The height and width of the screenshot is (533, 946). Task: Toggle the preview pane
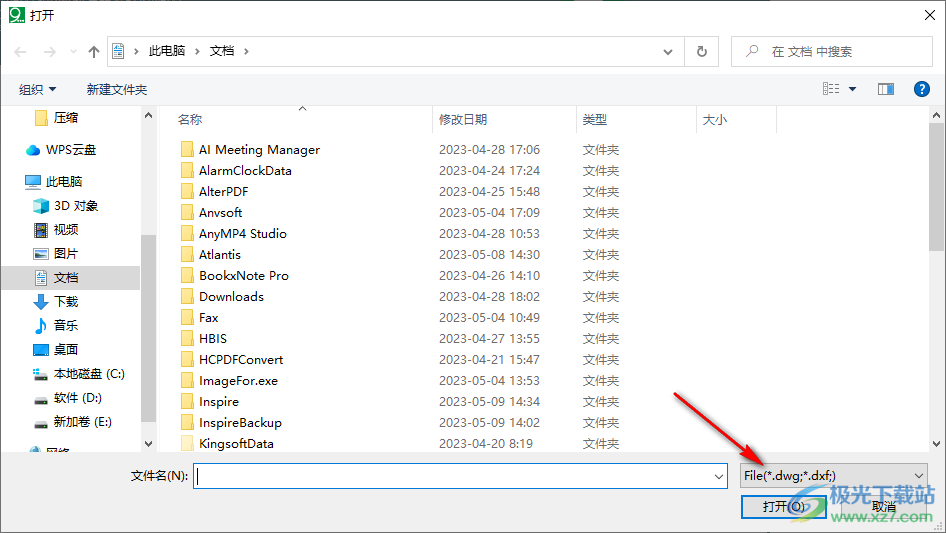(886, 89)
